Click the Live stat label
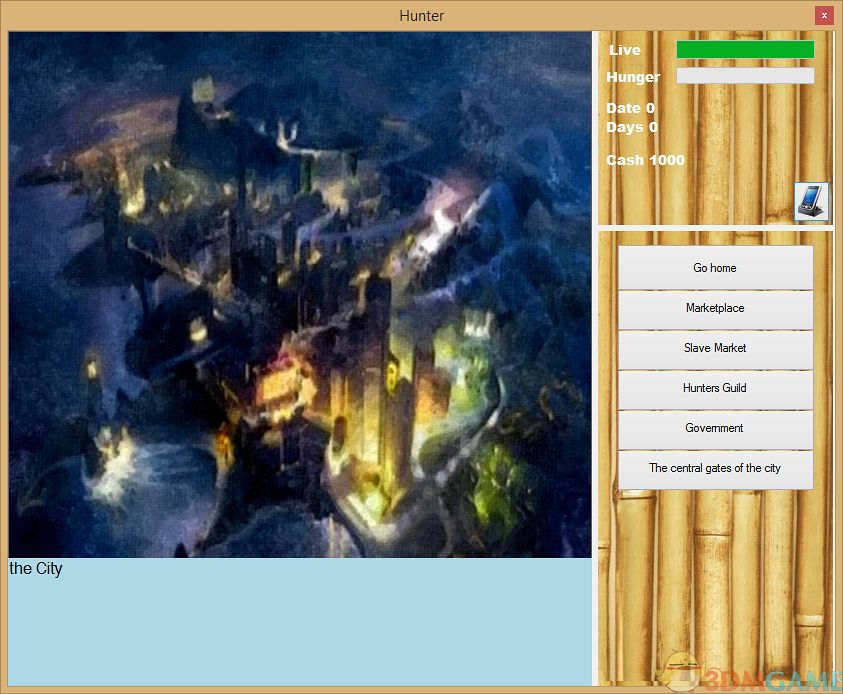 (625, 50)
